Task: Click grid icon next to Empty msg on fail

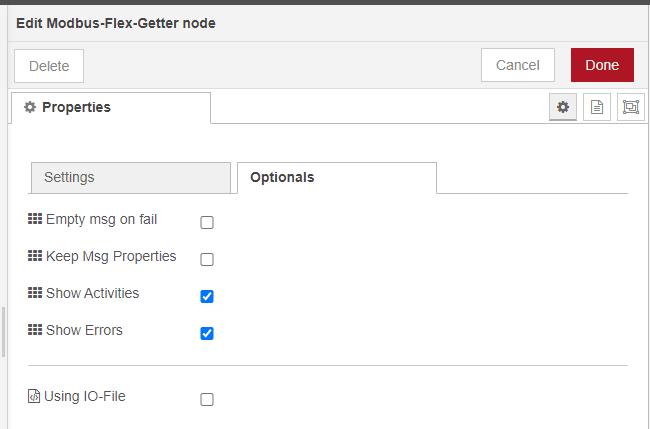Action: pyautogui.click(x=35, y=219)
